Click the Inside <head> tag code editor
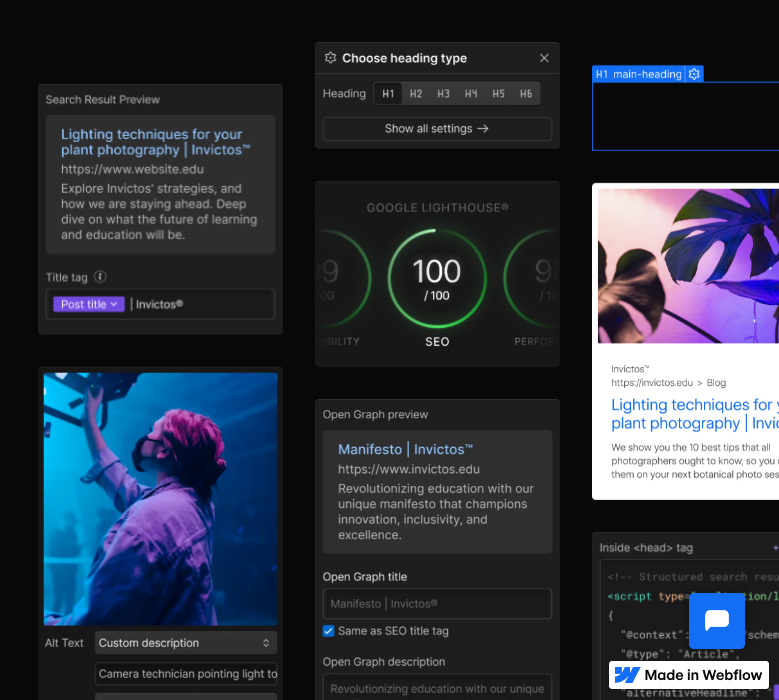 click(690, 631)
